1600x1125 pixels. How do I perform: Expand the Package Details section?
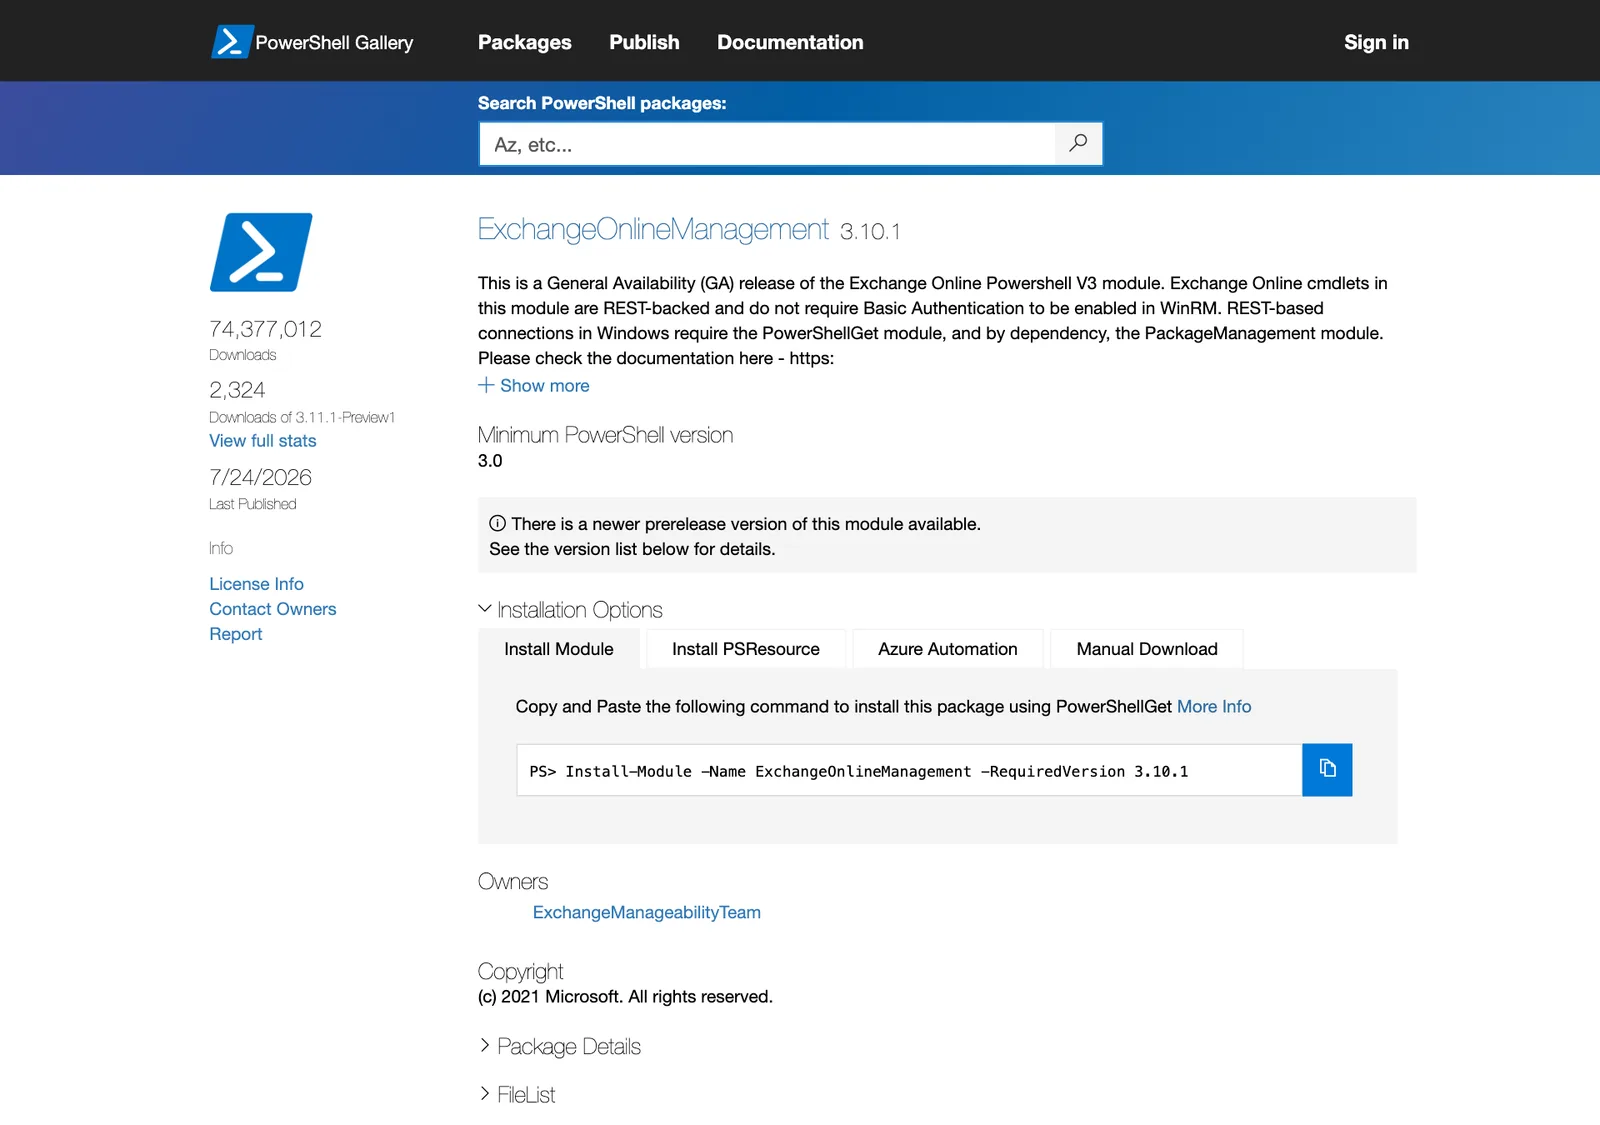(560, 1046)
